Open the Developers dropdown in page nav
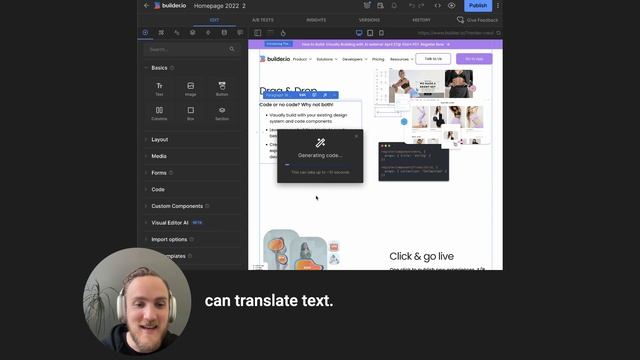 (x=355, y=59)
